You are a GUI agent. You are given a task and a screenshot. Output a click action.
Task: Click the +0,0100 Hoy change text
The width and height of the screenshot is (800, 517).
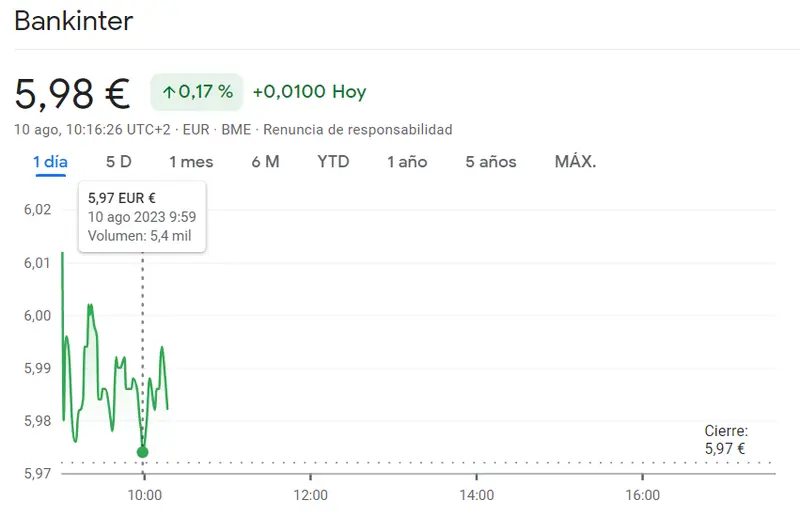click(310, 92)
